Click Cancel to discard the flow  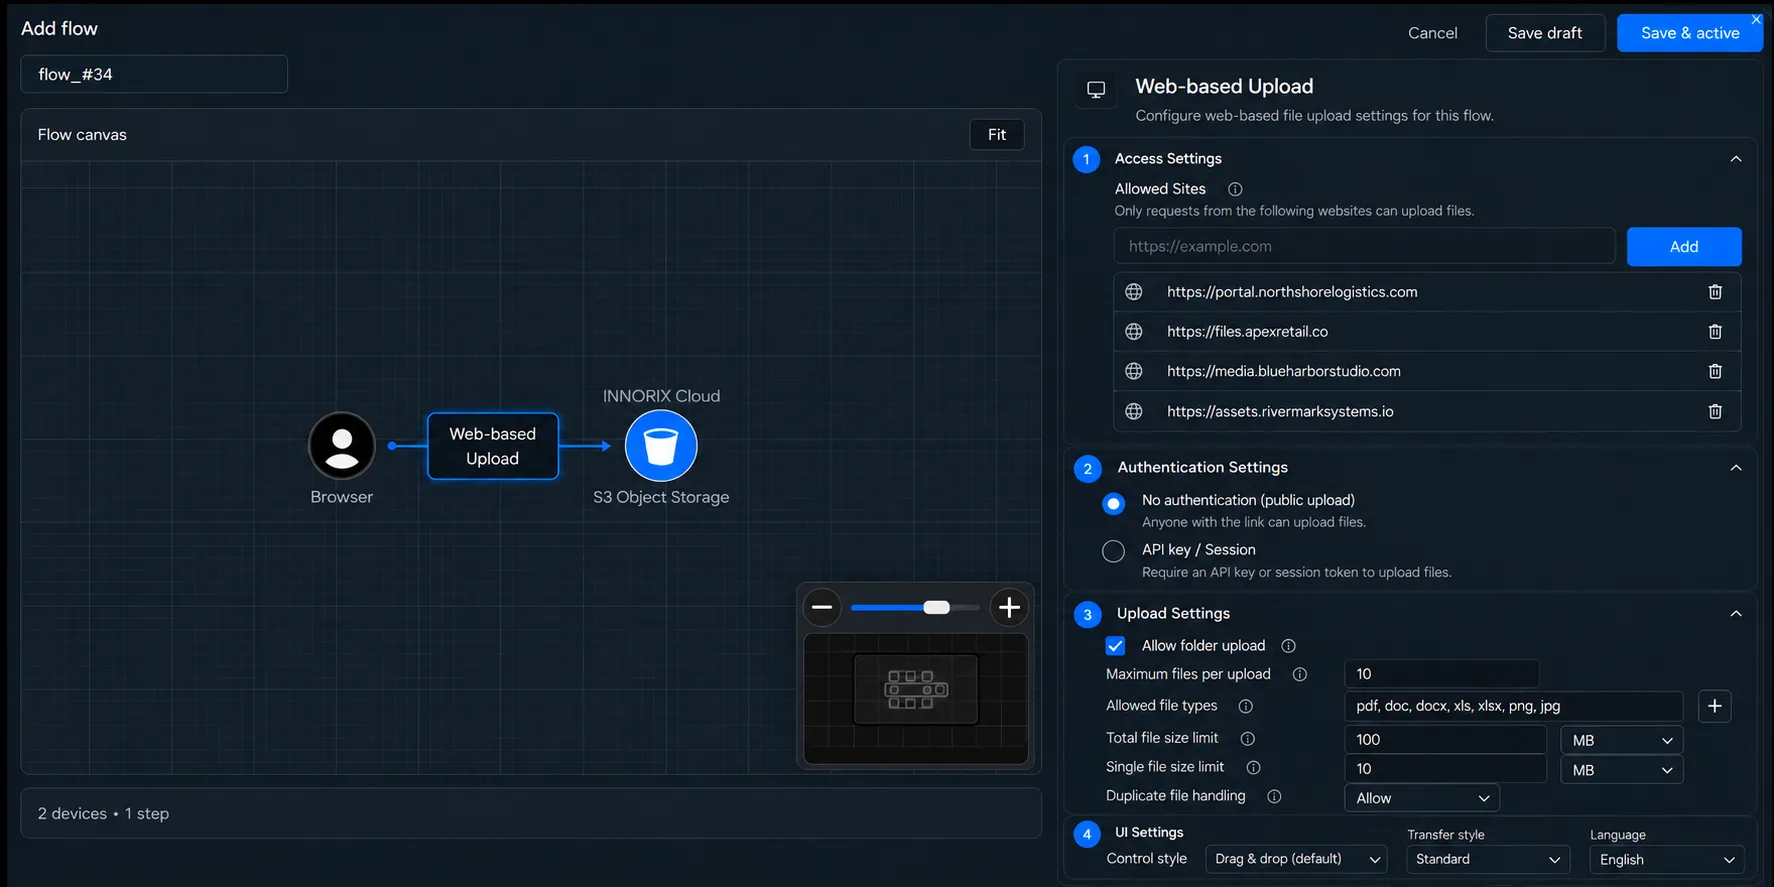1432,33
